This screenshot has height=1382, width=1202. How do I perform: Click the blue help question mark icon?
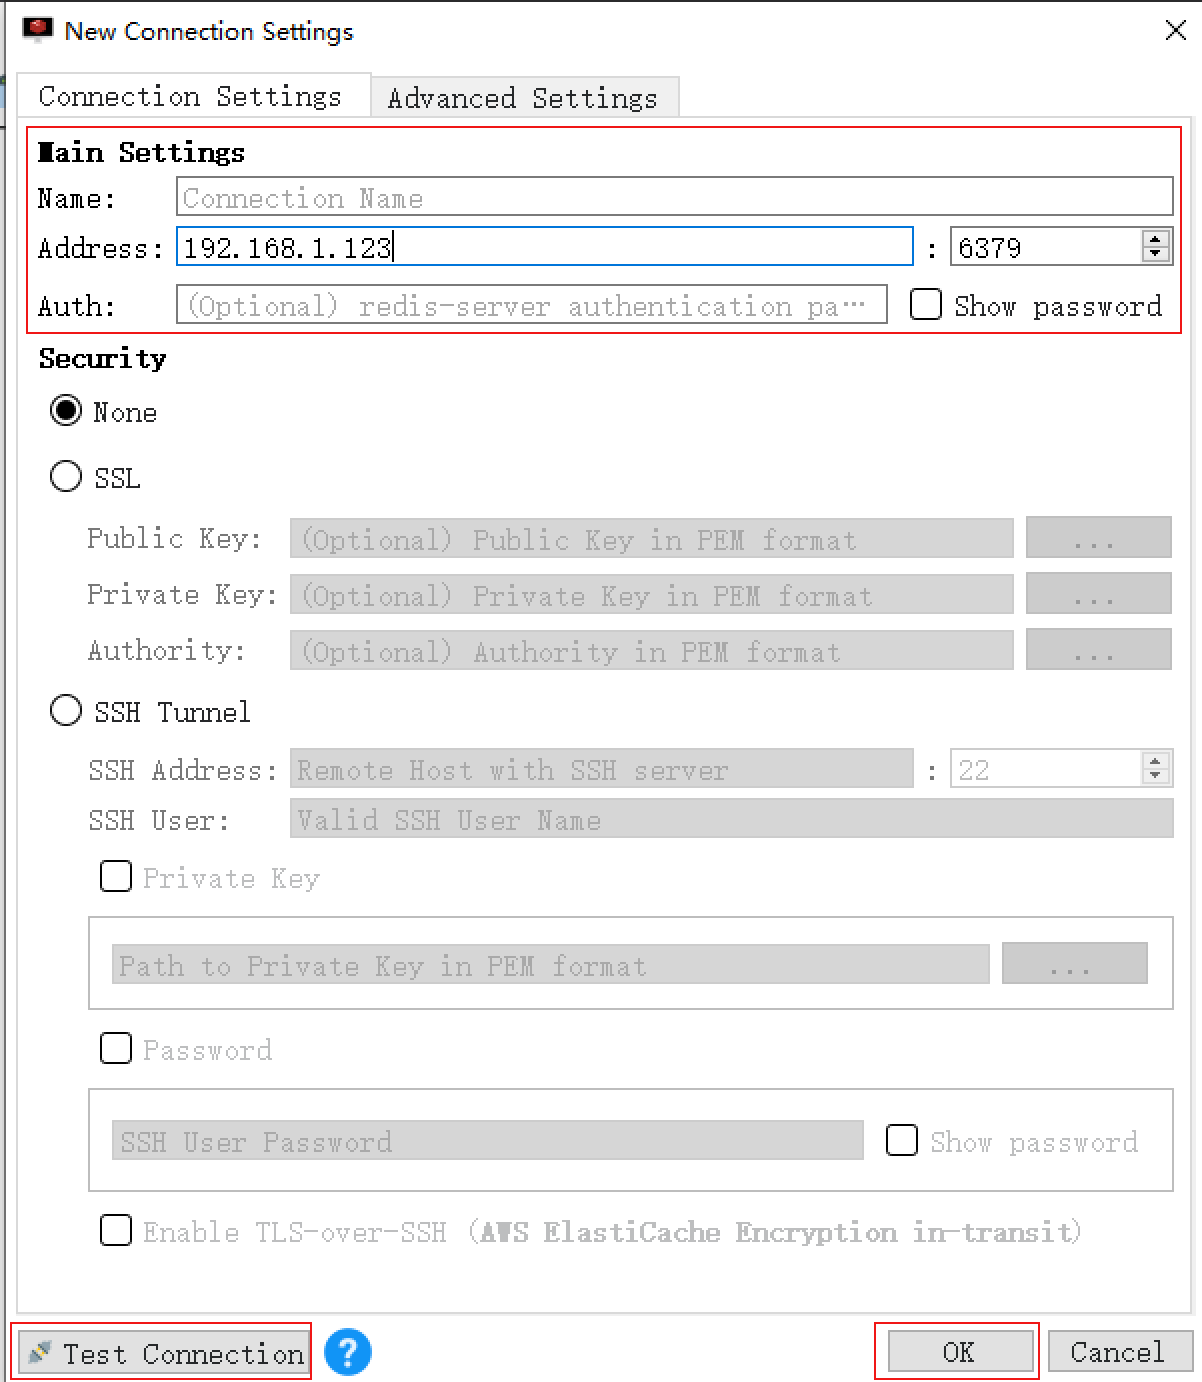coord(347,1352)
